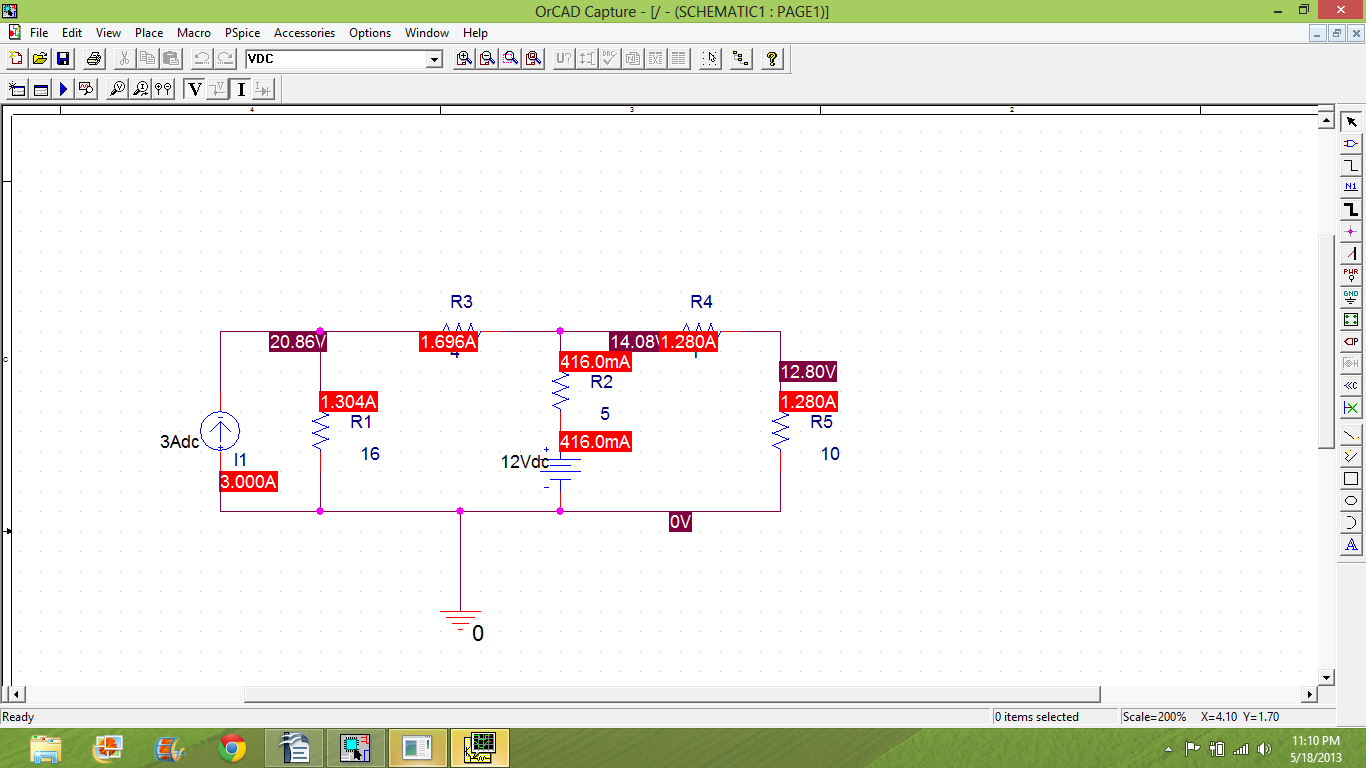Open a new simulation profile

click(x=16, y=88)
